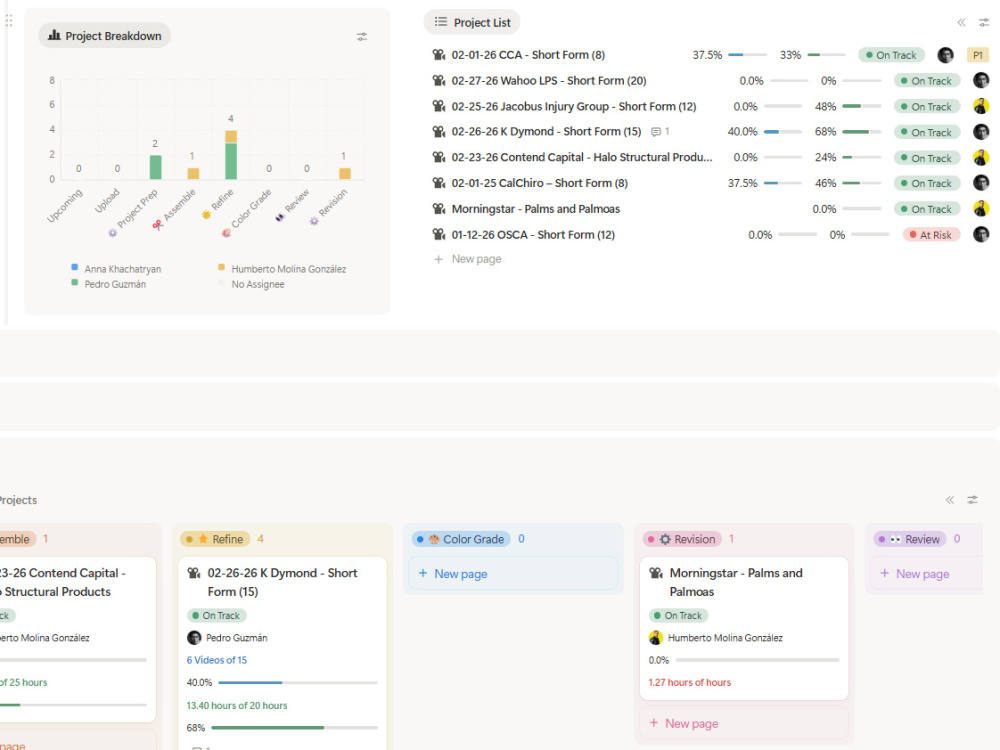Screen dimensions: 1000x750
Task: Click 37.5% progress bar on CCA row
Action: pyautogui.click(x=747, y=55)
